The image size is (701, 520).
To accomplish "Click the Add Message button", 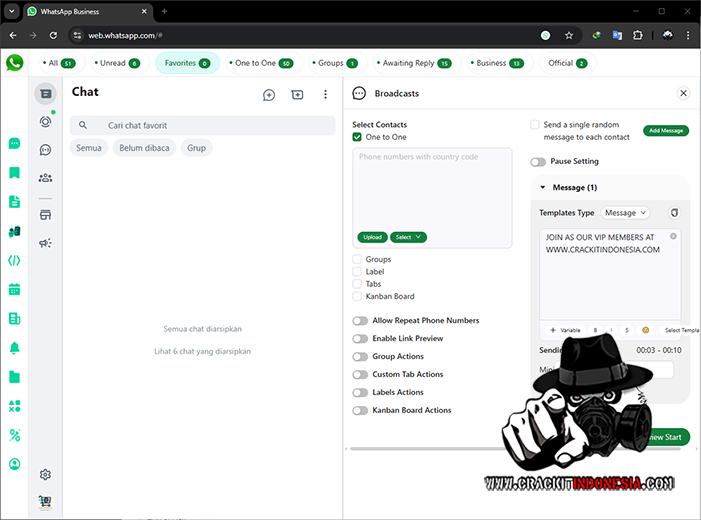I will click(665, 131).
